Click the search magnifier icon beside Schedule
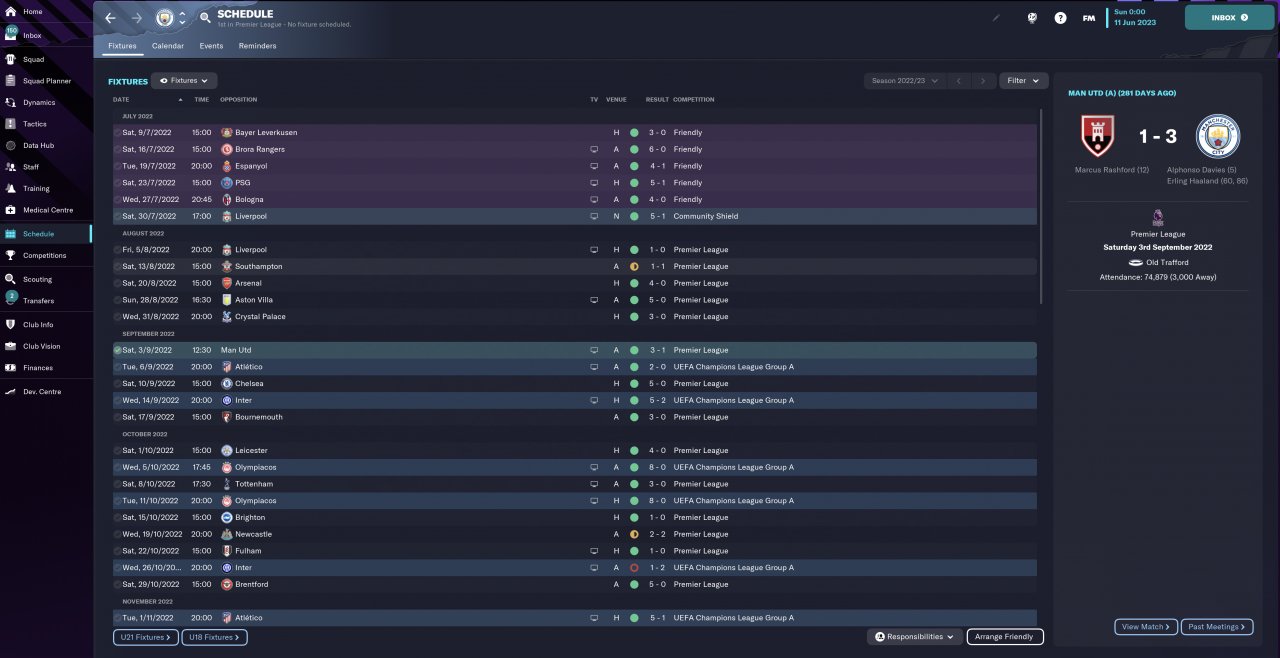 click(x=205, y=17)
